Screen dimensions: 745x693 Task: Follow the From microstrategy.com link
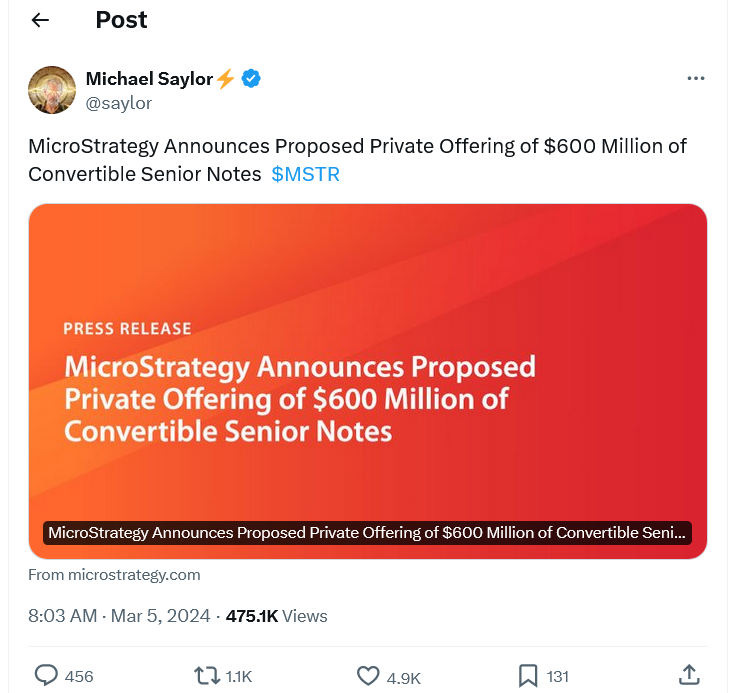(114, 575)
